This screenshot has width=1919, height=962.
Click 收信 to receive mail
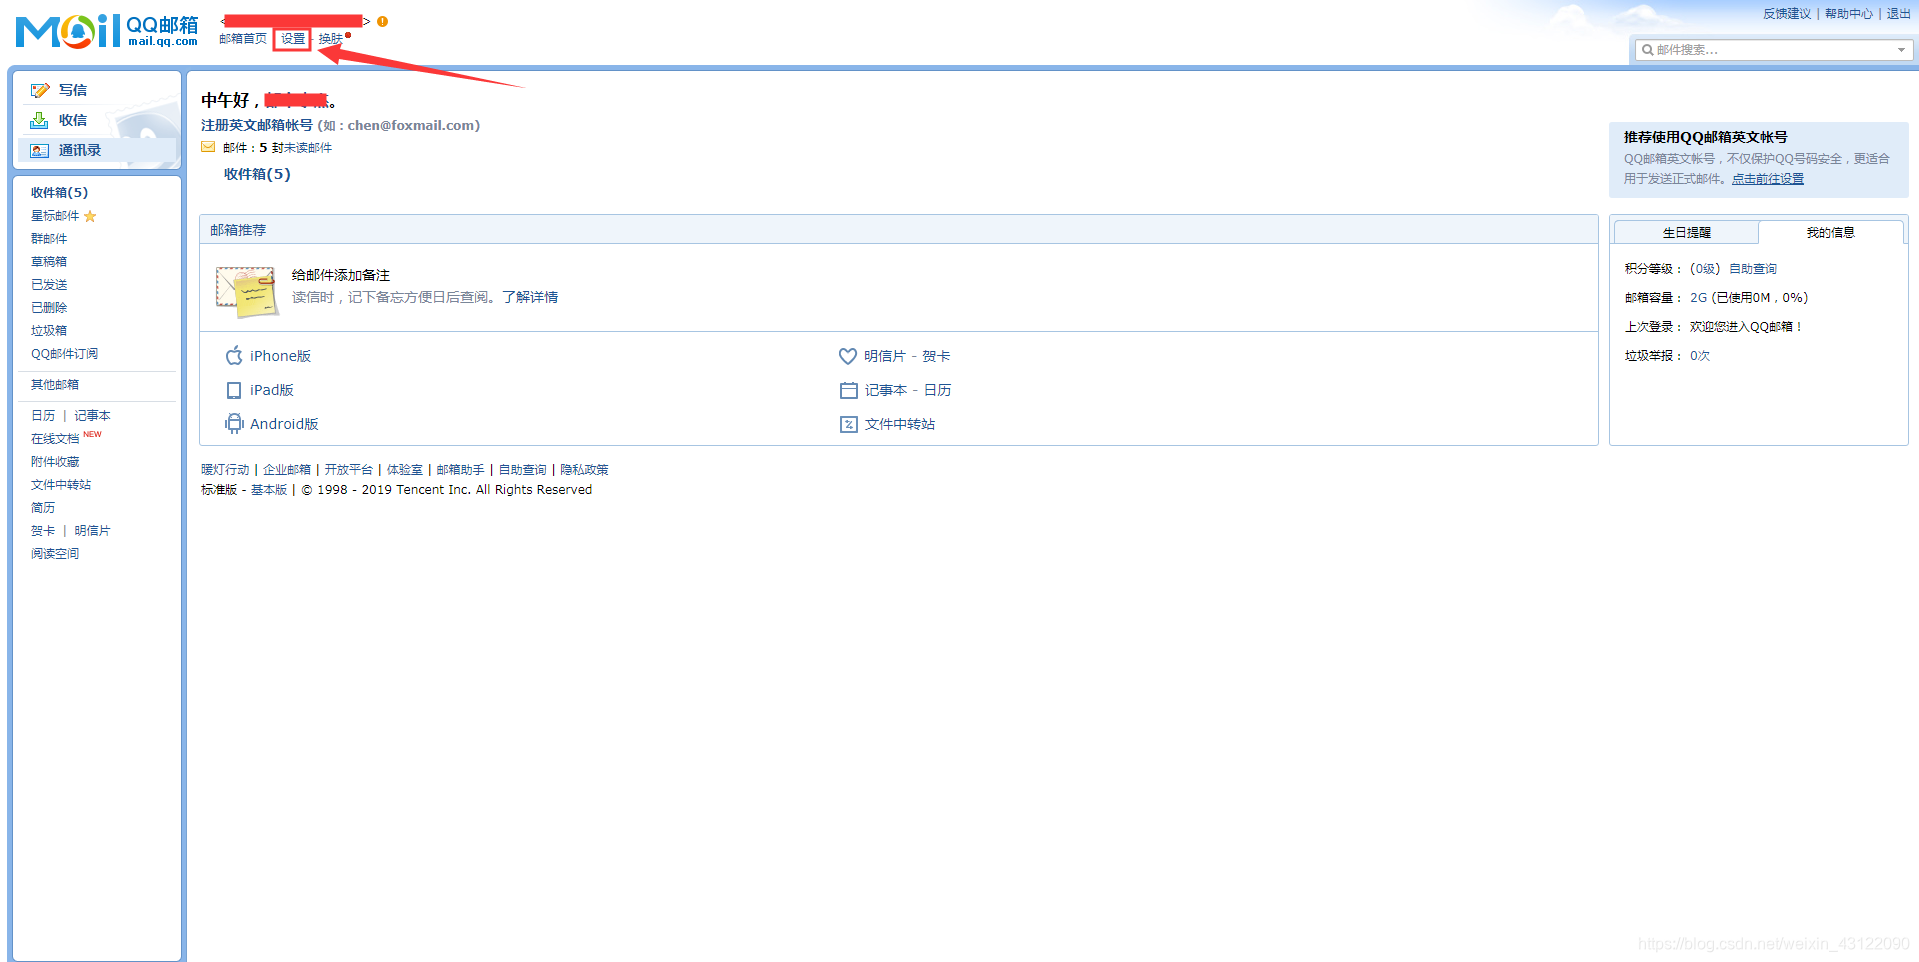click(72, 120)
